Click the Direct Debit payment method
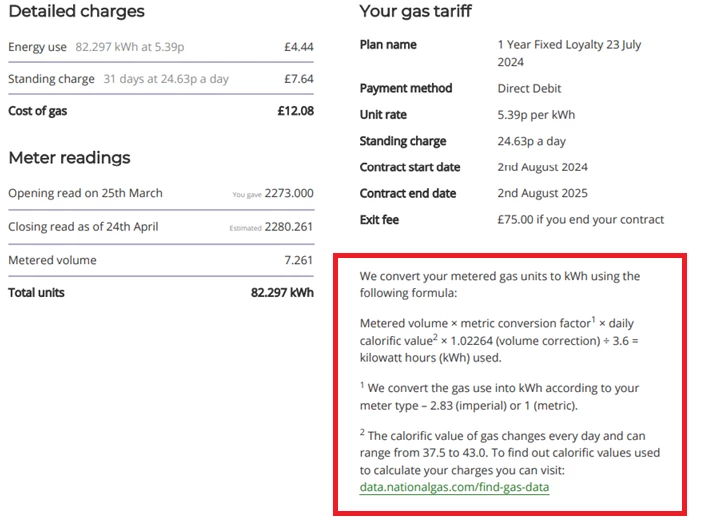 528,89
